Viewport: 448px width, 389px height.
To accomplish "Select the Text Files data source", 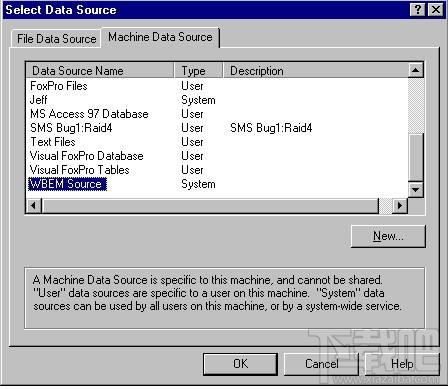I will click(53, 142).
